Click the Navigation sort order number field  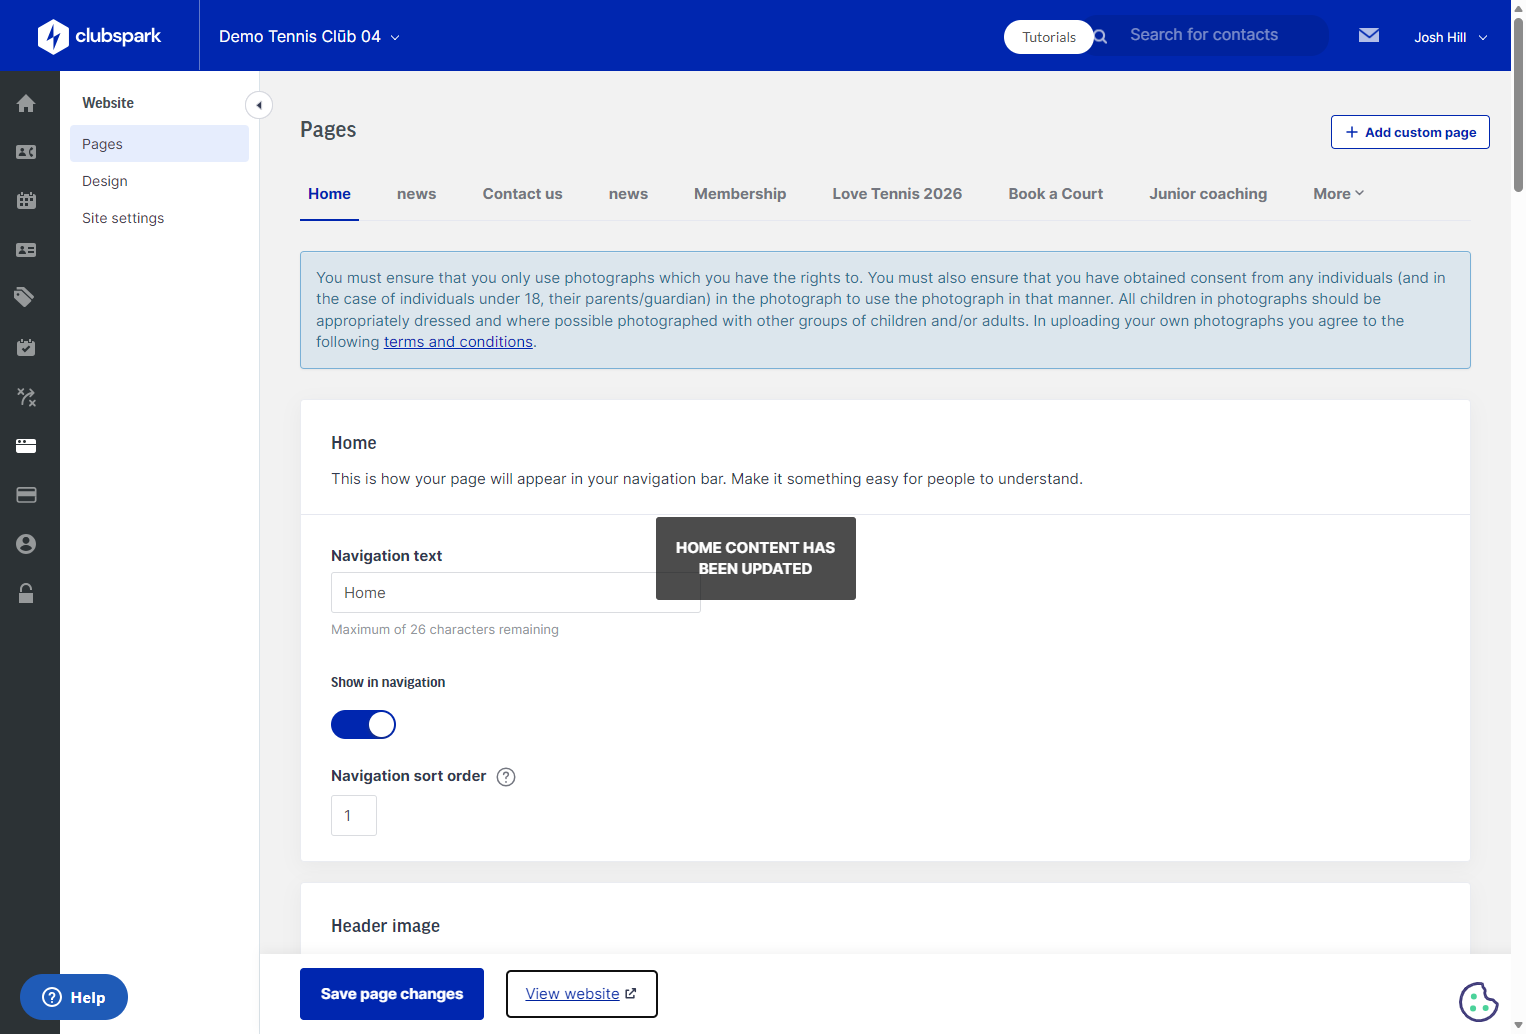click(354, 816)
